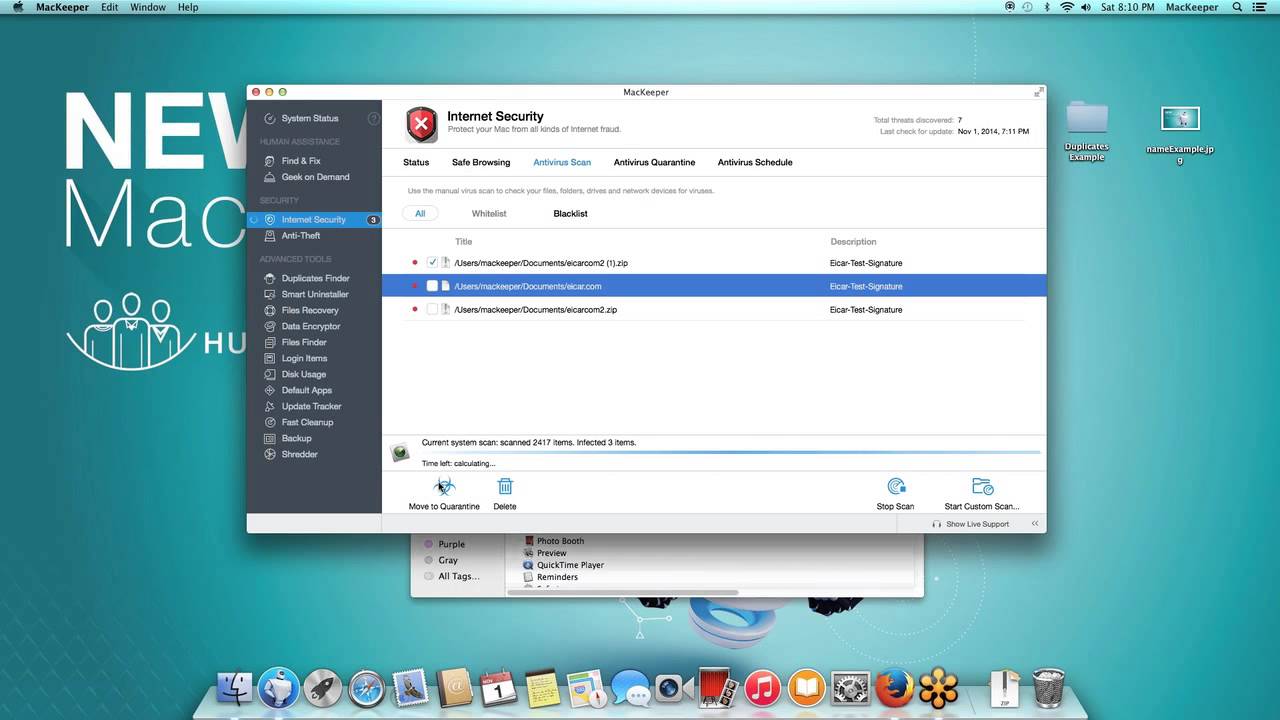Viewport: 1280px width, 720px height.
Task: Open the Anti-Theft section
Action: coord(300,236)
